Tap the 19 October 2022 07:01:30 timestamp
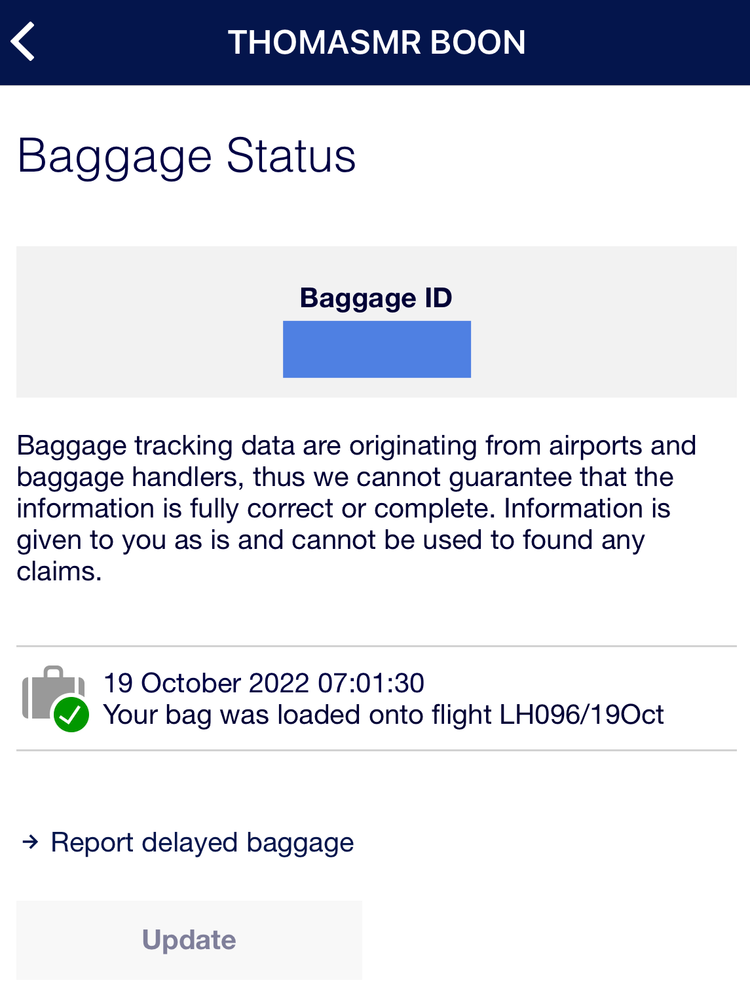 tap(264, 684)
